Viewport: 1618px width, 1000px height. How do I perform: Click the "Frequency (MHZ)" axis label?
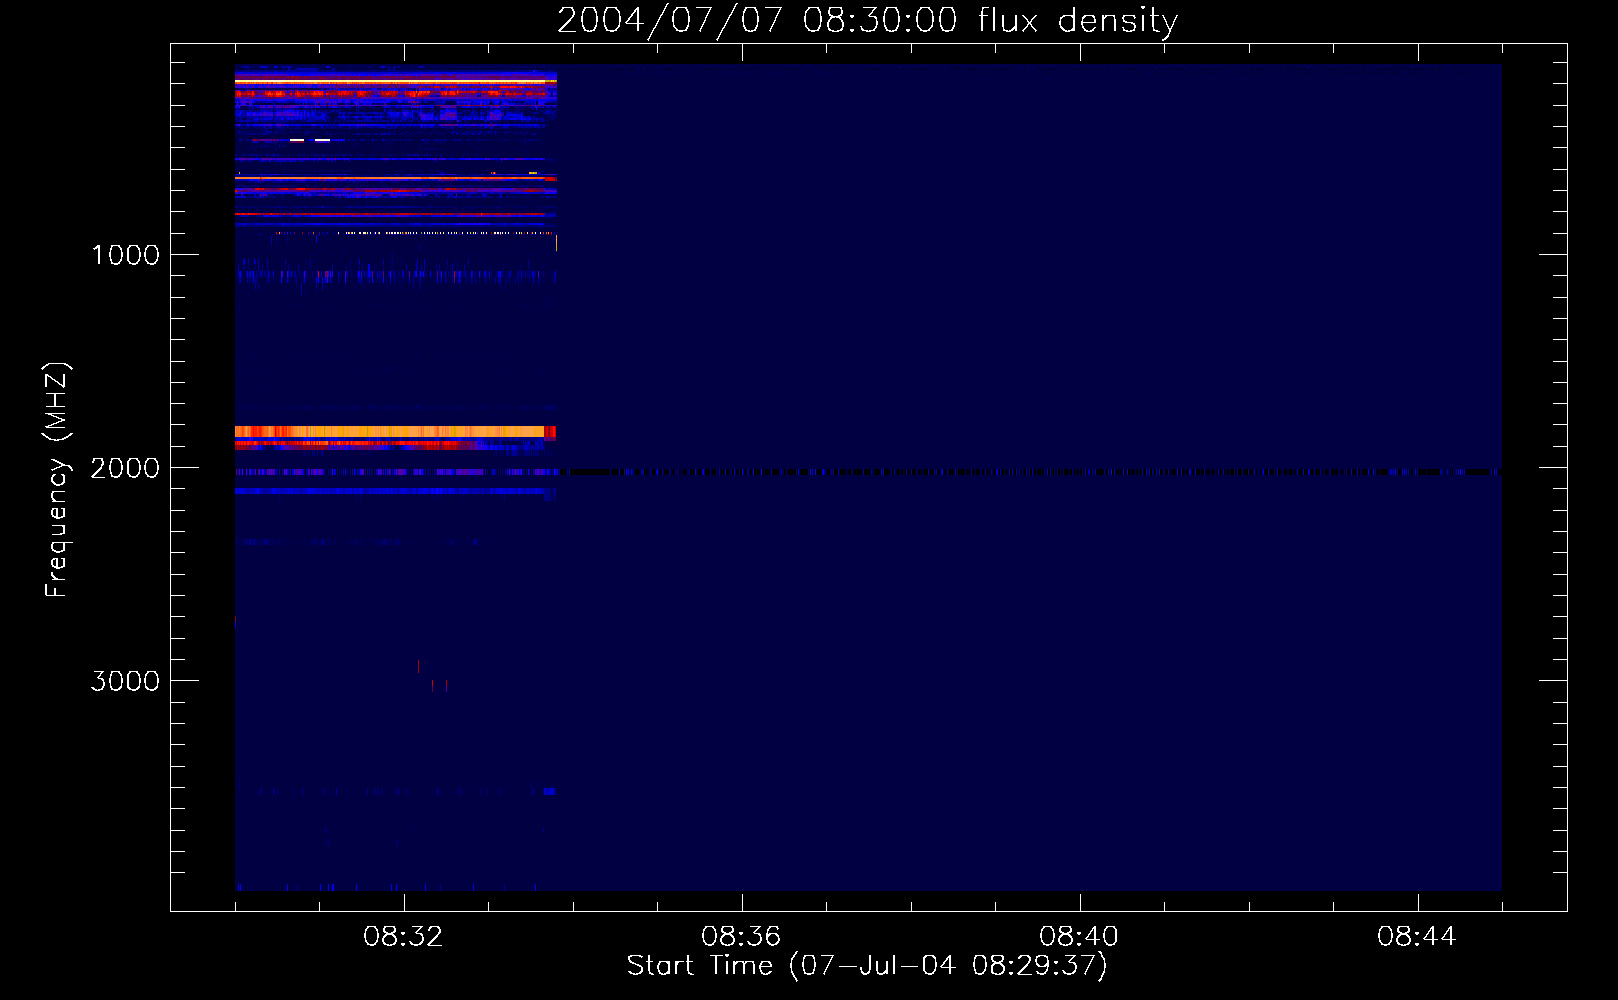point(57,481)
